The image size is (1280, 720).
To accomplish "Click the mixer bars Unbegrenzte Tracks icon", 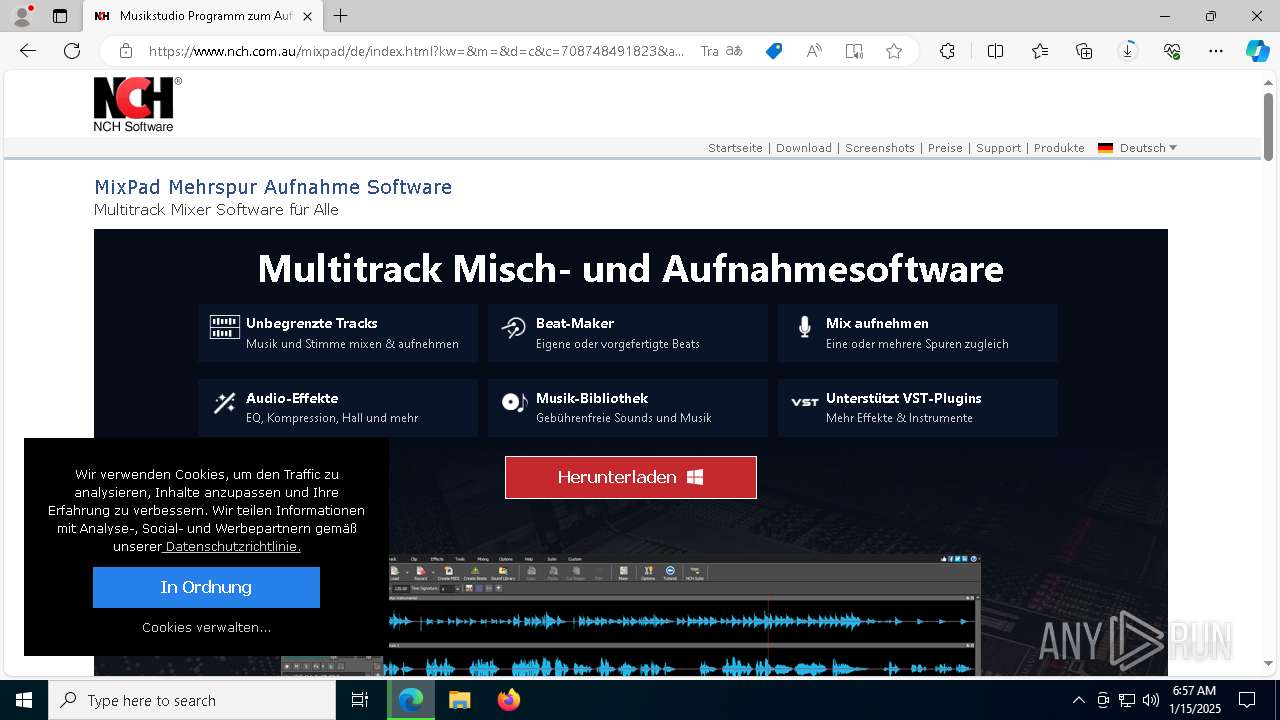I will tap(225, 327).
